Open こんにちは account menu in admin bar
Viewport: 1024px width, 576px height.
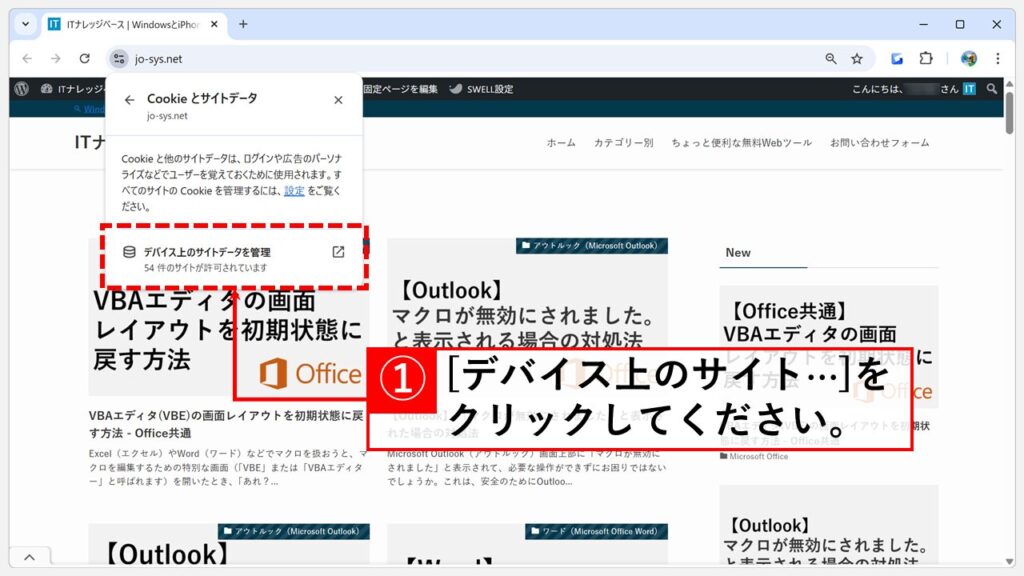click(x=913, y=89)
